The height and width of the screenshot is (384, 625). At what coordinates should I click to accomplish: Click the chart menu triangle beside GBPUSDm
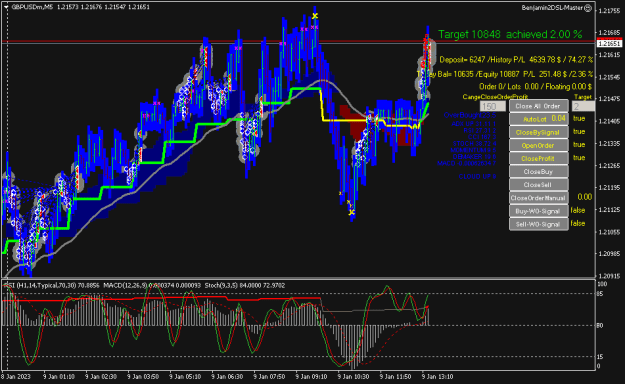(6, 7)
